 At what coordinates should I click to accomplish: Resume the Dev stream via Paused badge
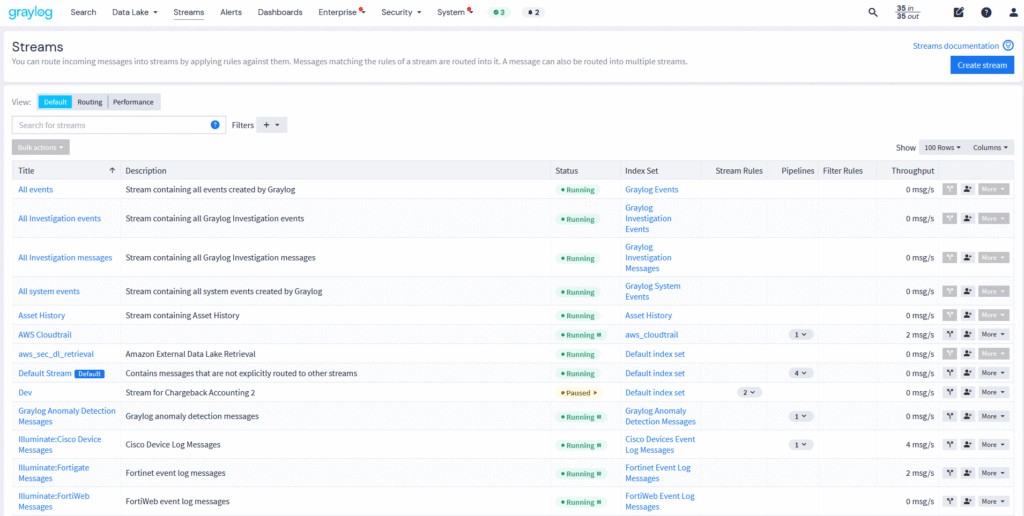pos(578,393)
